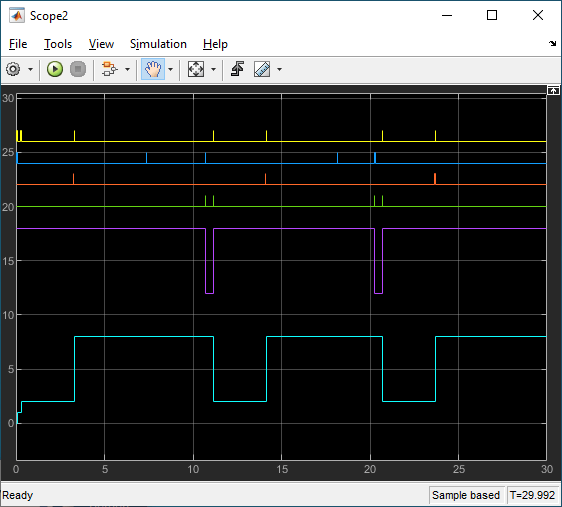Expand the highlight block dropdown arrow
Image resolution: width=562 pixels, height=507 pixels.
click(x=127, y=70)
